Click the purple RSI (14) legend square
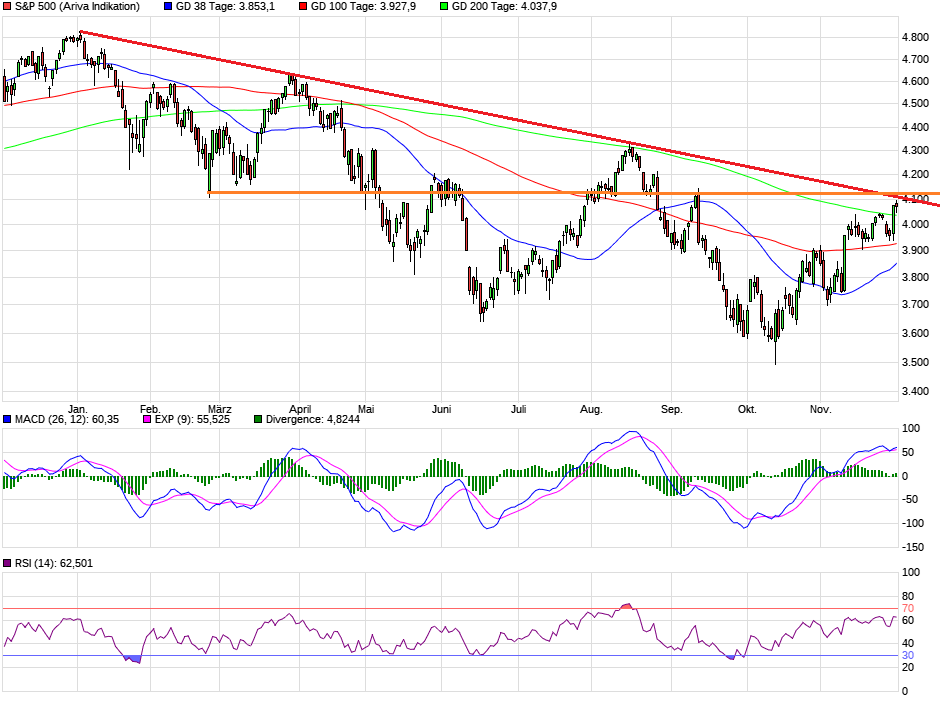This screenshot has height=701, width=940. [8, 561]
